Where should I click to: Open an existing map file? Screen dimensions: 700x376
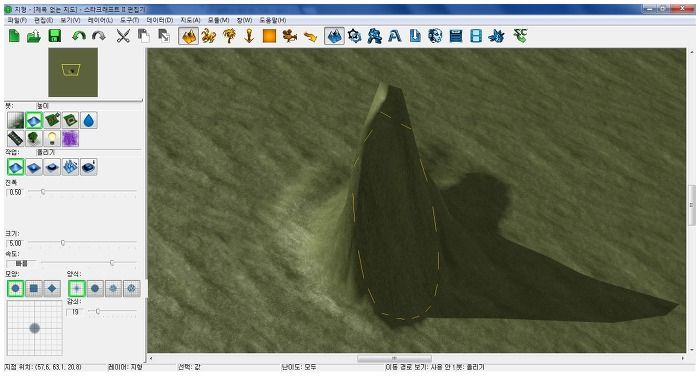tap(34, 36)
